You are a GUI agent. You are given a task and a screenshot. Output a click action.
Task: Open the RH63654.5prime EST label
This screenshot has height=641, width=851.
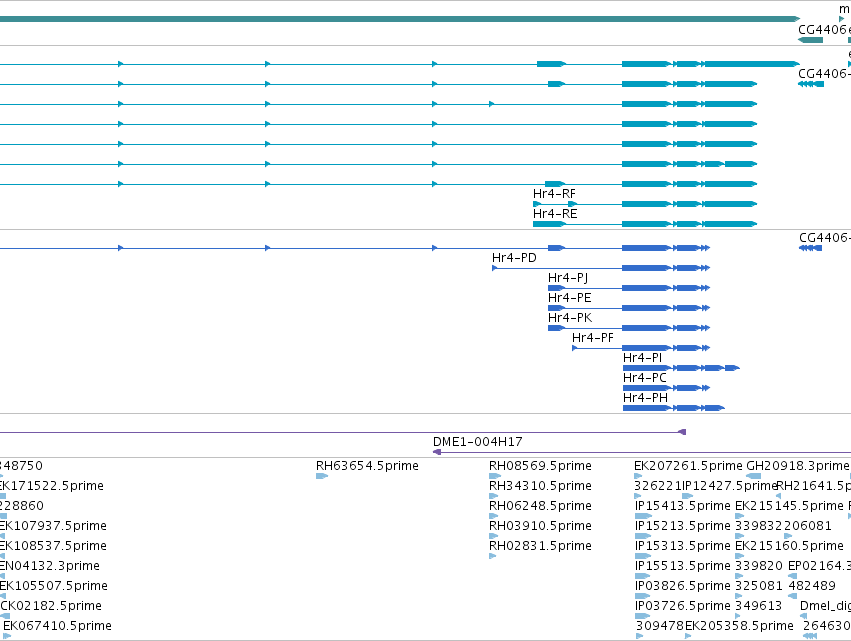click(x=367, y=466)
